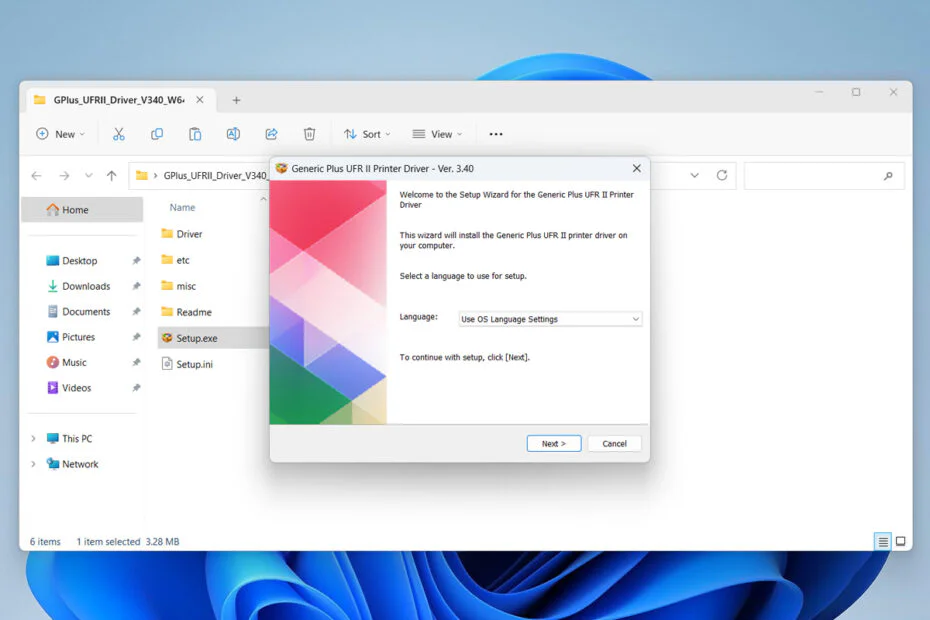Screen dimensions: 930x620
Task: Expand the This PC tree node
Action: [33, 438]
